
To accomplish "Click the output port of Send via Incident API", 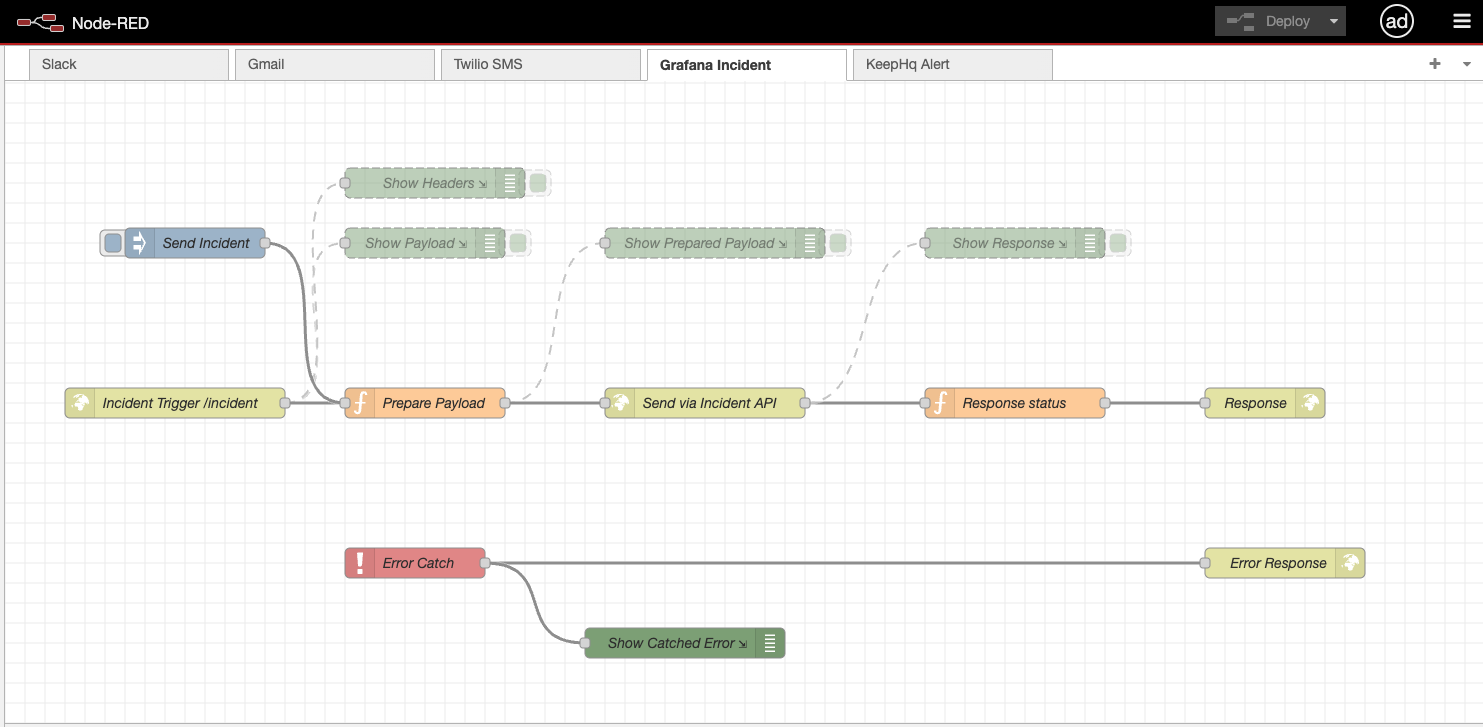I will coord(805,403).
